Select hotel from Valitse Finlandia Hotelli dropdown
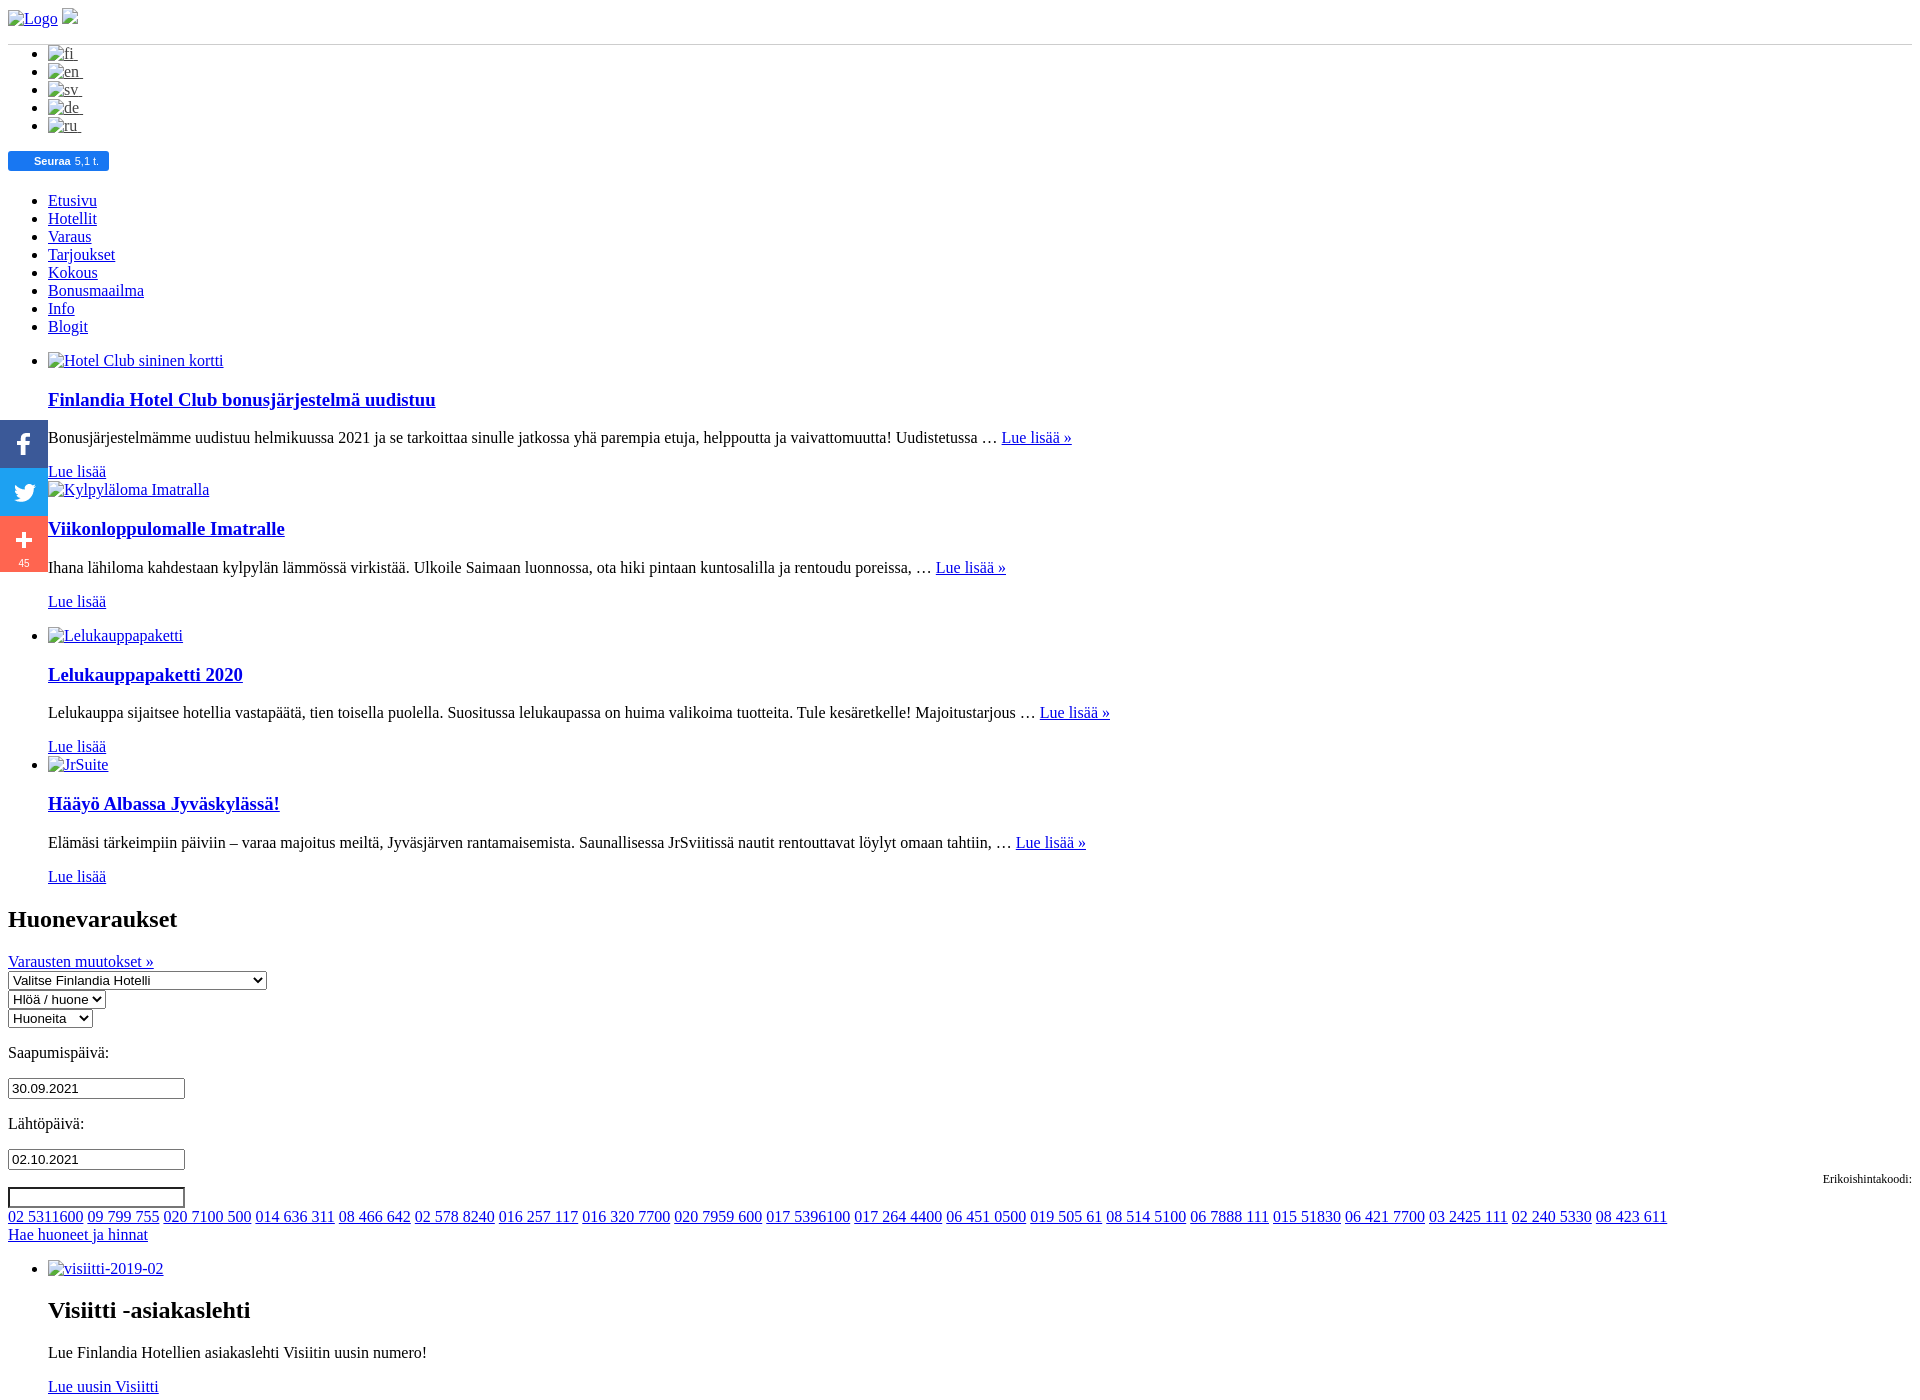The height and width of the screenshot is (1400, 1920). coord(136,980)
